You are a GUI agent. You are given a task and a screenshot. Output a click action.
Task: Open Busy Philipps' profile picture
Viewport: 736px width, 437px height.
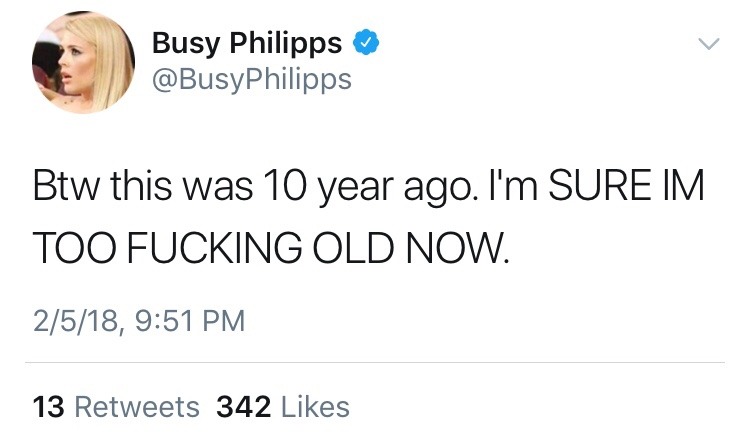pyautogui.click(x=84, y=62)
